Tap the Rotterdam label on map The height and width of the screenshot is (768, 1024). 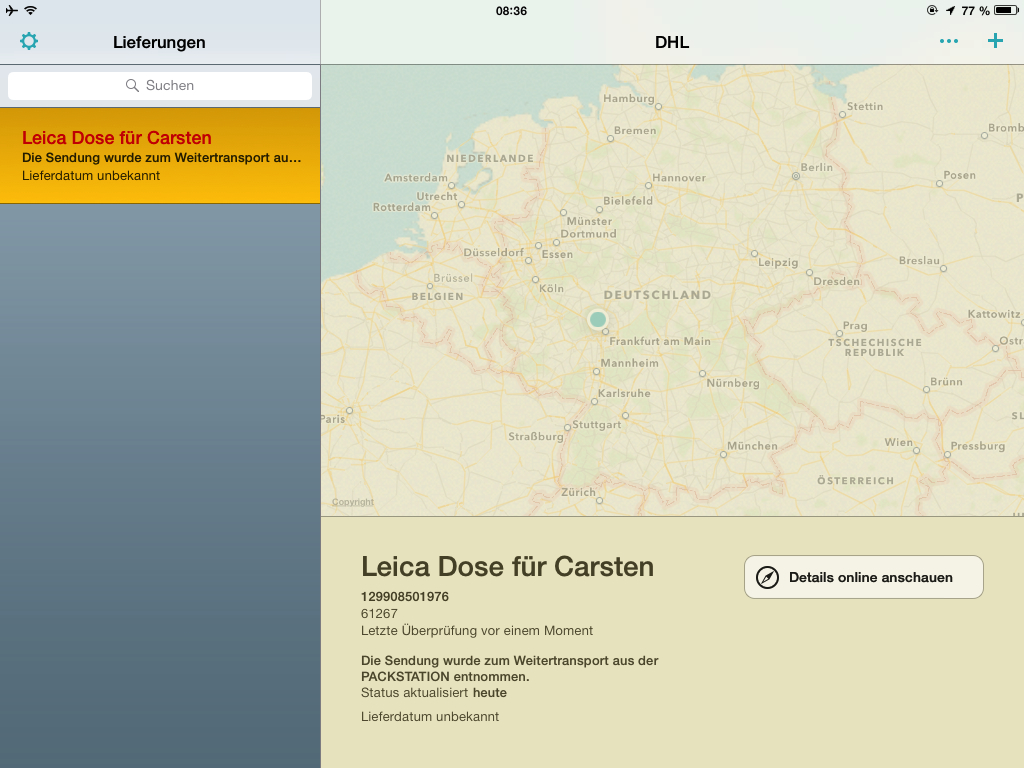402,207
